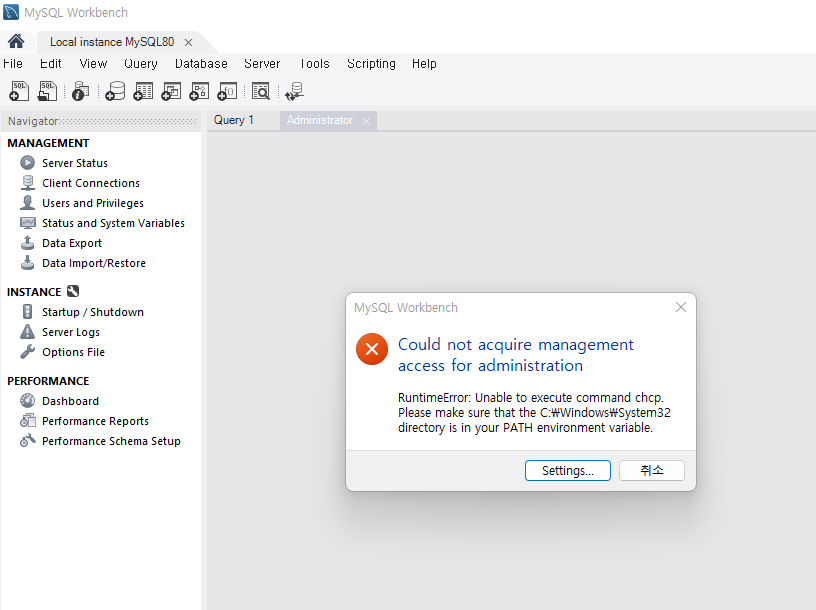Create a new schema icon
Screen dimensions: 816x610
click(x=115, y=91)
